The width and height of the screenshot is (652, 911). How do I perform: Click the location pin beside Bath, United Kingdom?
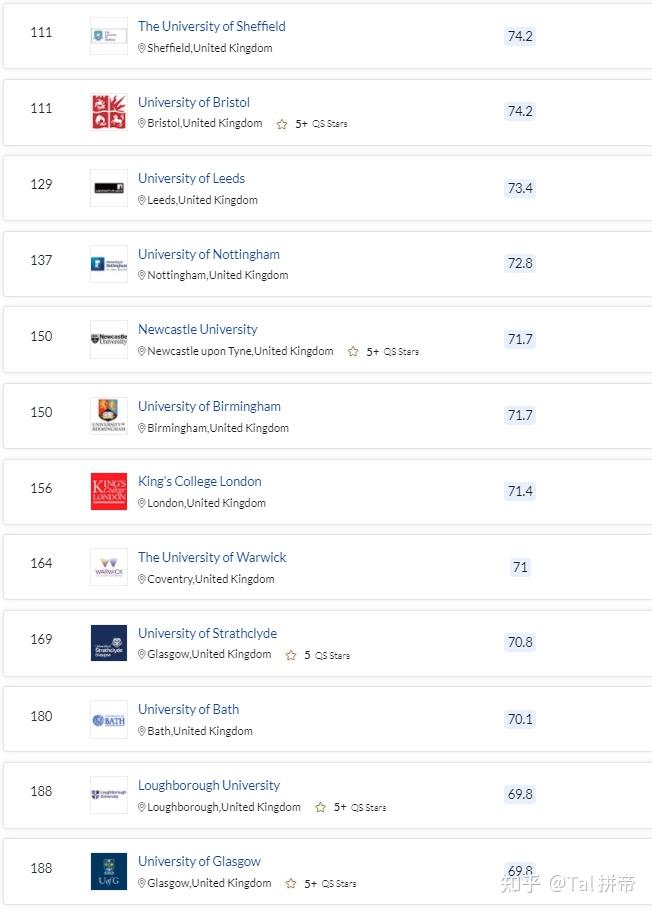[x=142, y=731]
